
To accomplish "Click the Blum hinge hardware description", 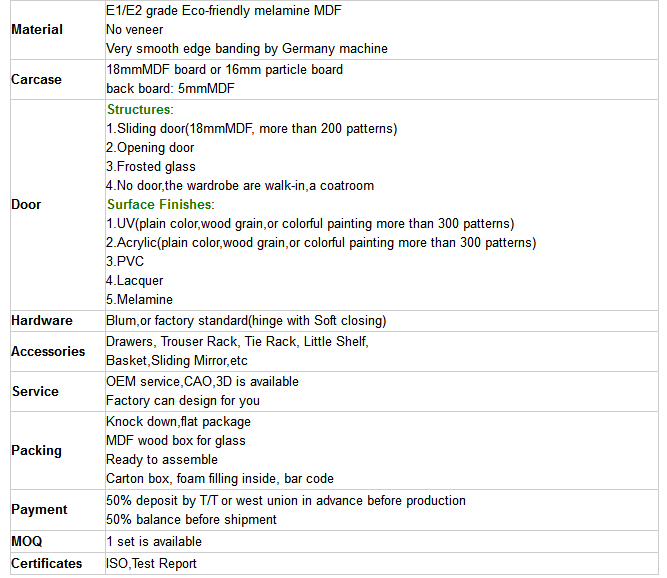I will [x=246, y=321].
